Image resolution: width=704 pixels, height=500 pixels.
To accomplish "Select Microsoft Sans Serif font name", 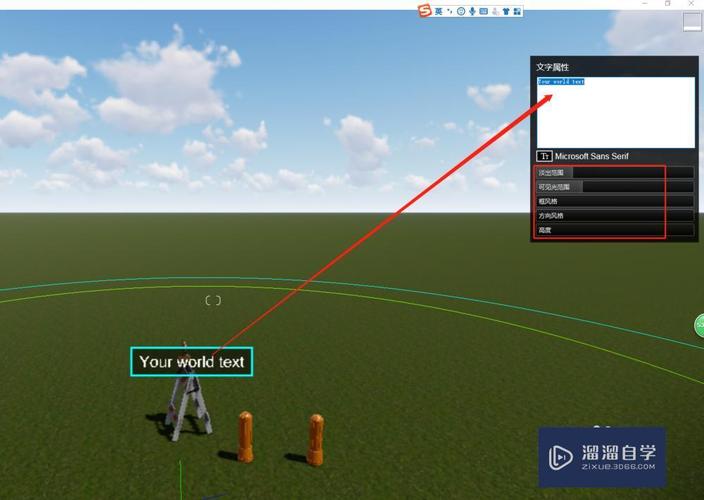I will coord(592,156).
